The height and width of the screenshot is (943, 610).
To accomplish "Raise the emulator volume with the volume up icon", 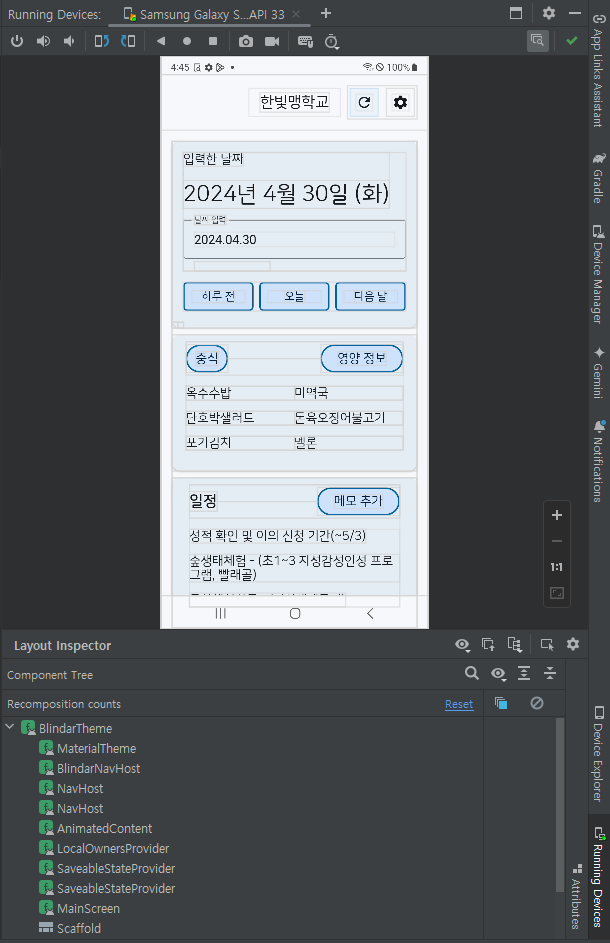I will point(43,41).
